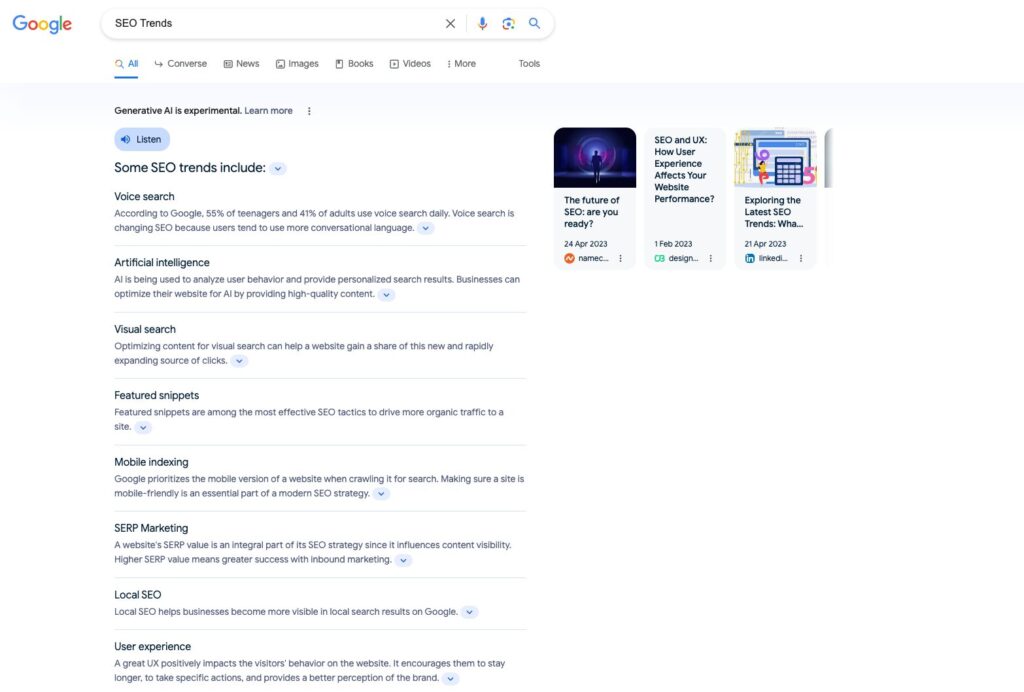1024x692 pixels.
Task: Expand the Local SEO section chevron
Action: (469, 612)
